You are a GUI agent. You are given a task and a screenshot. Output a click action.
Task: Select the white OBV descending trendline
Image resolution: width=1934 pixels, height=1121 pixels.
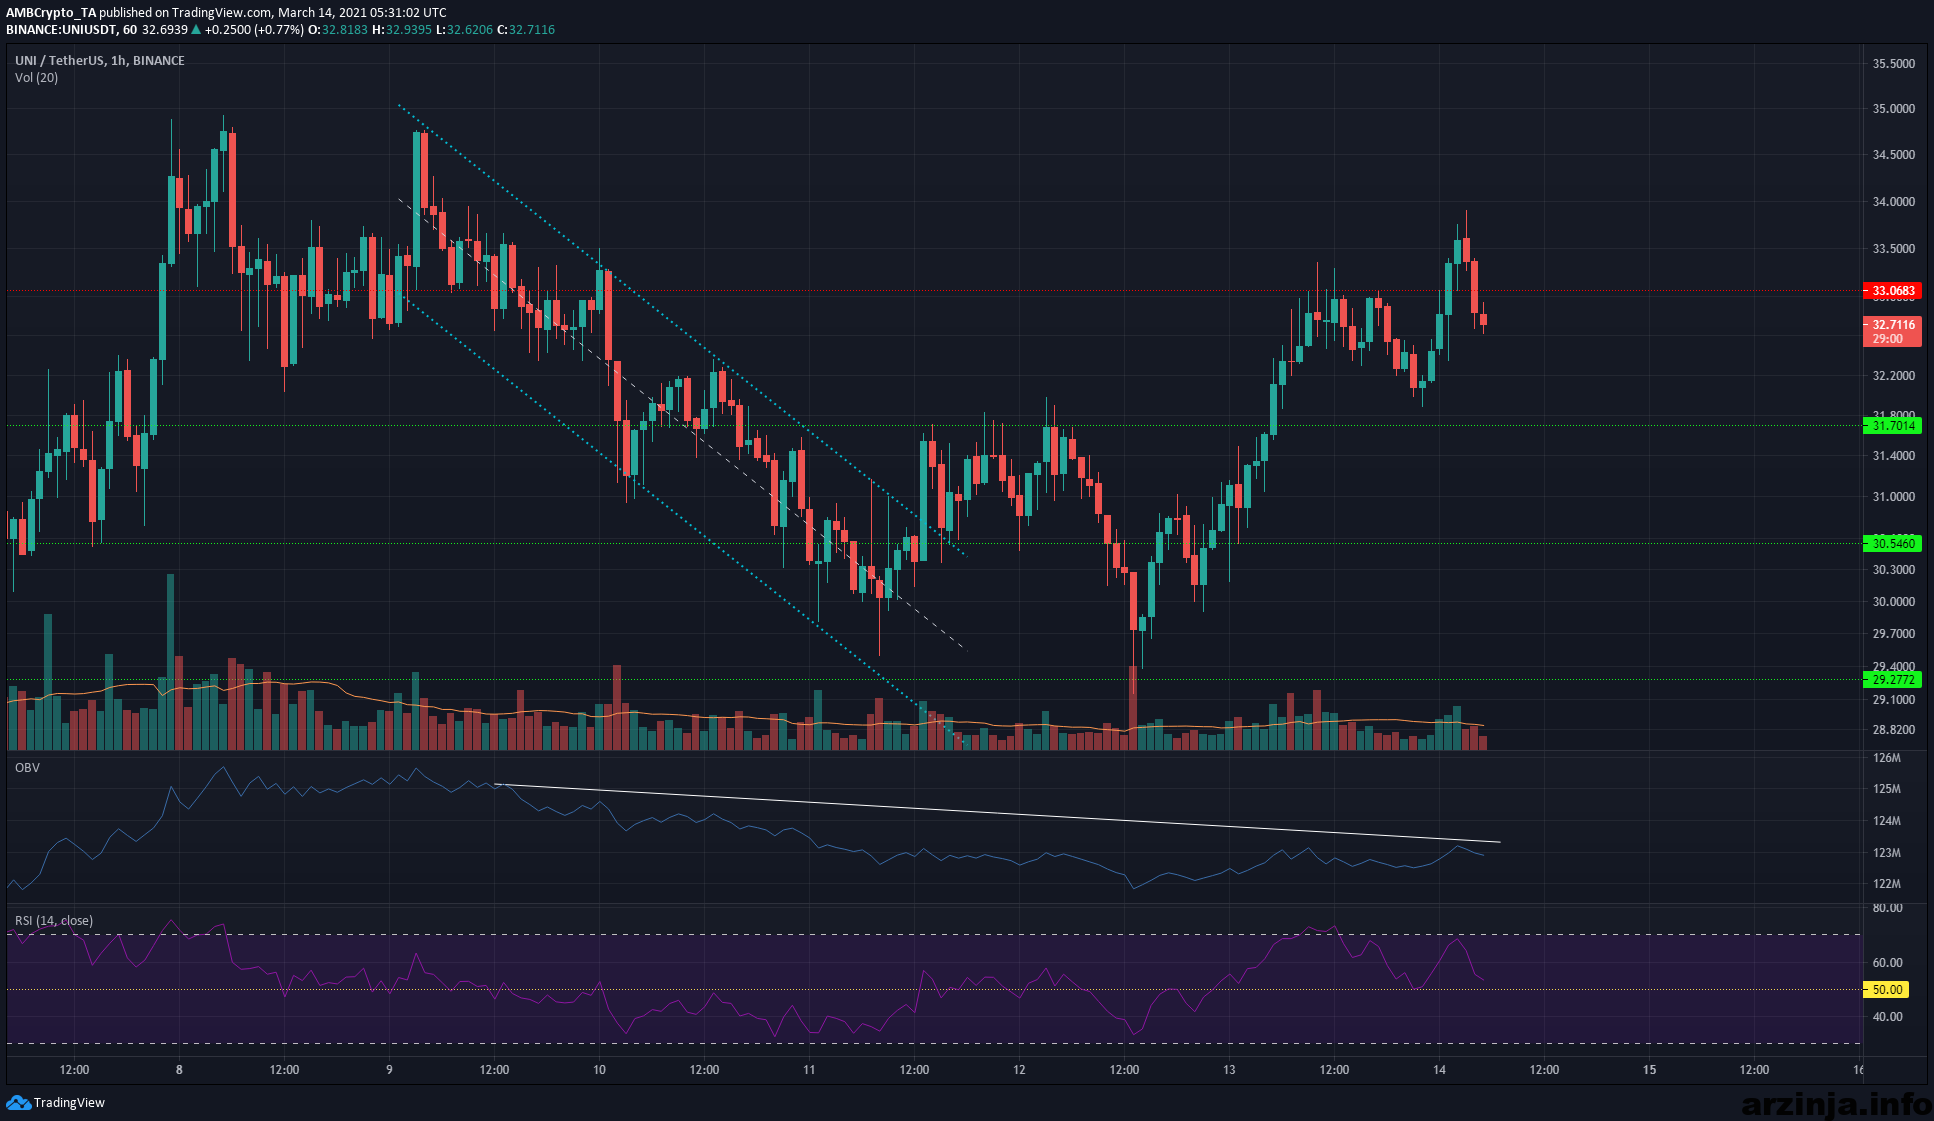(997, 813)
